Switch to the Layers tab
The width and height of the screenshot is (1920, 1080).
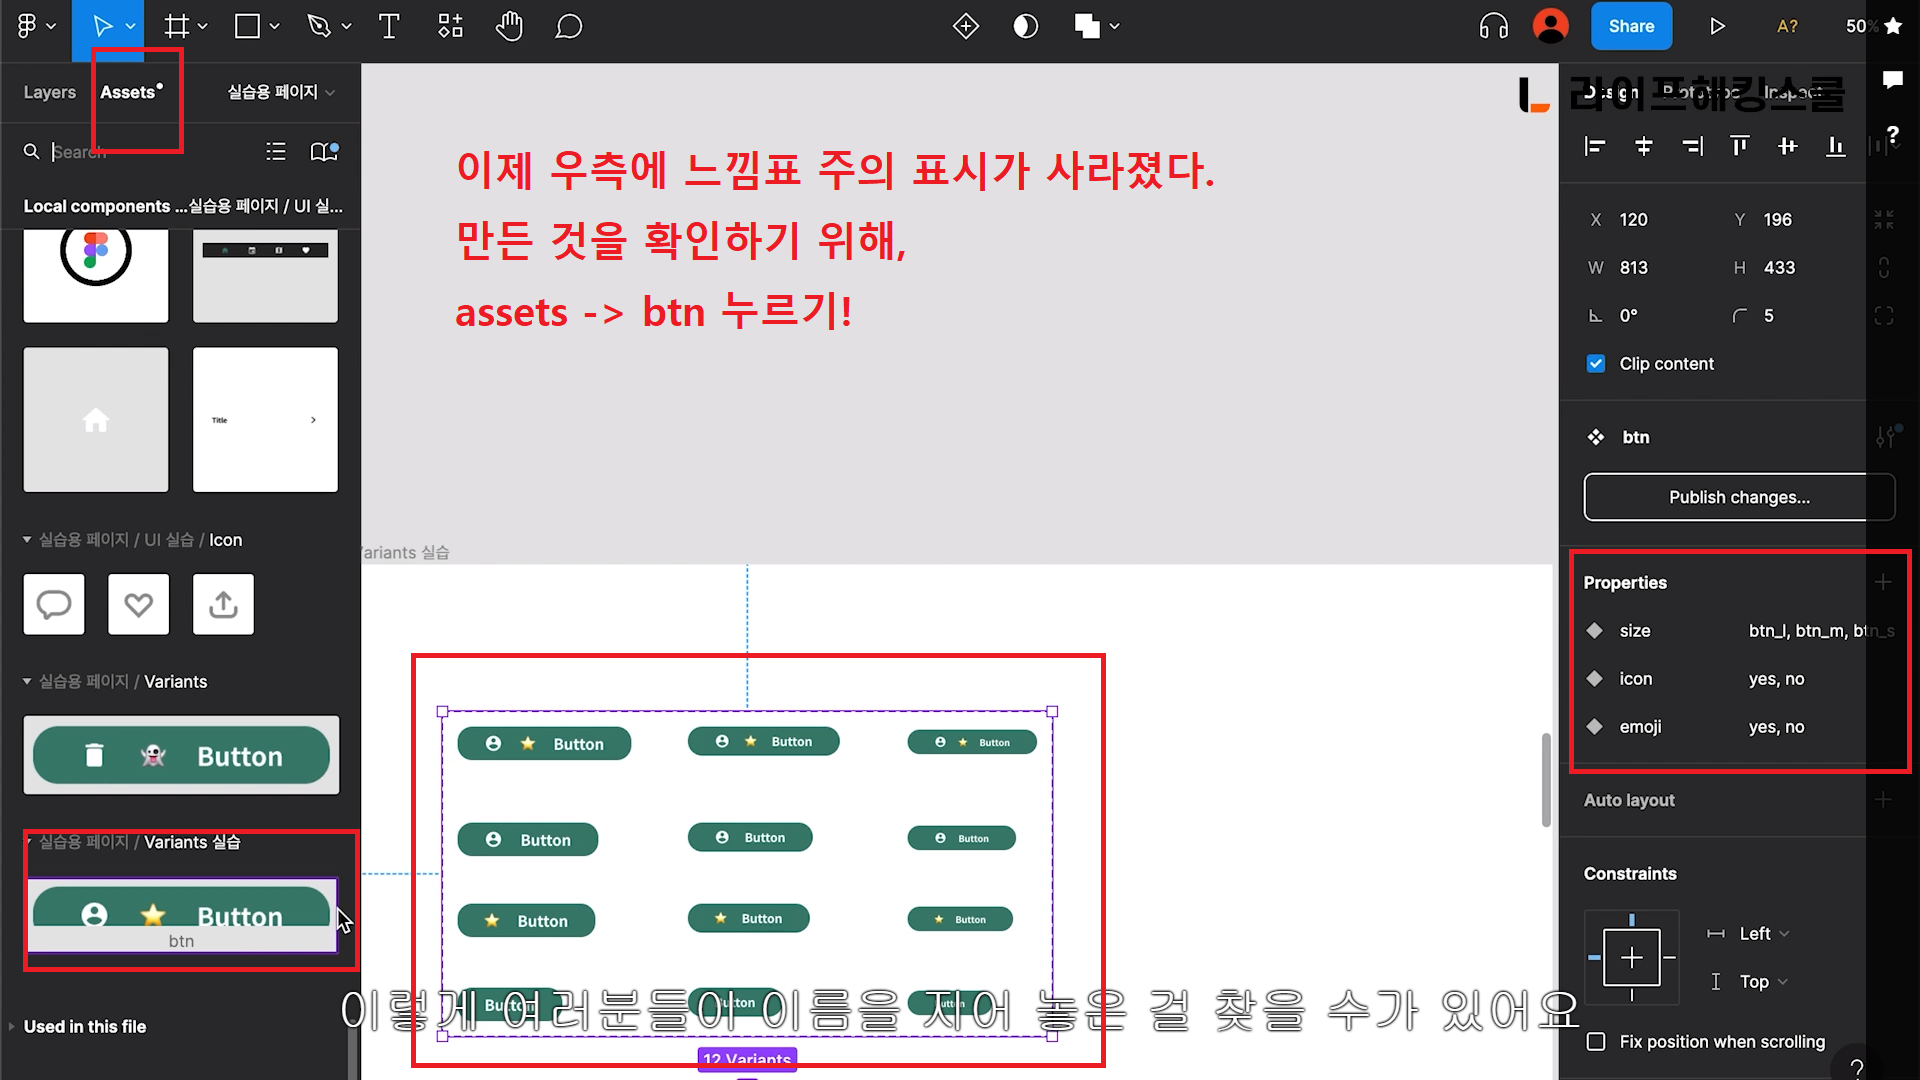[49, 92]
